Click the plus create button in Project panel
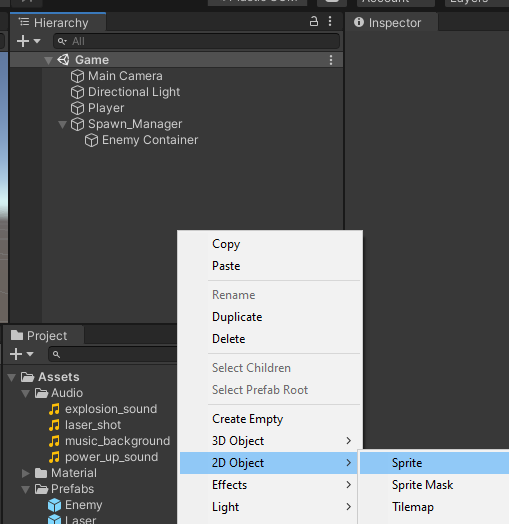 pyautogui.click(x=16, y=354)
